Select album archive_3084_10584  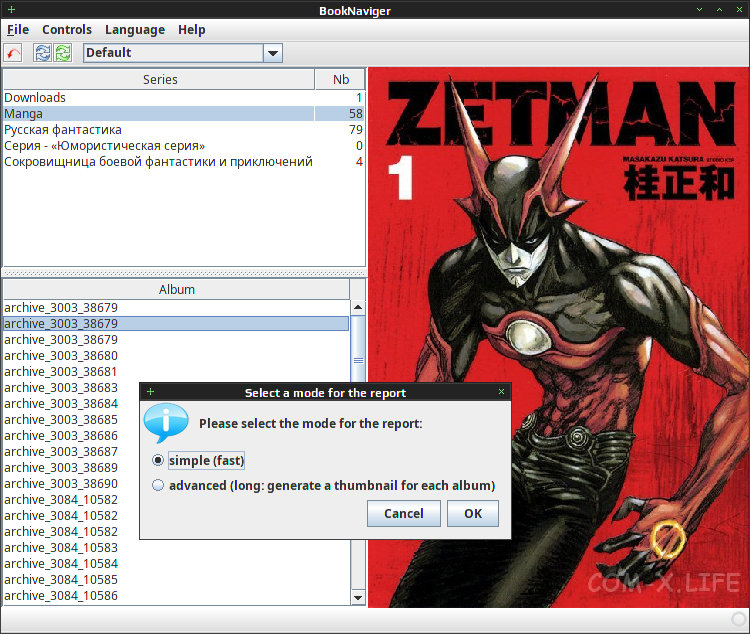176,564
